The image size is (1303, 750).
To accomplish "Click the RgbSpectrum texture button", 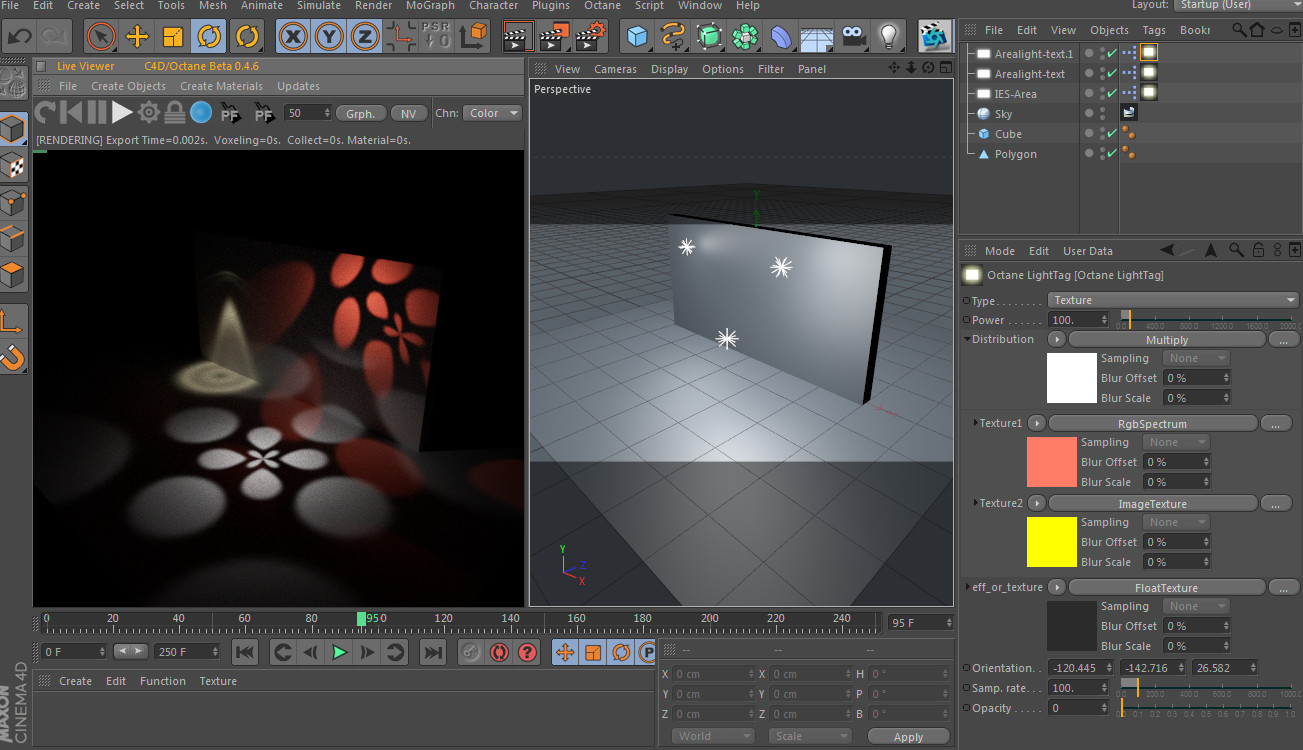I will [x=1152, y=424].
